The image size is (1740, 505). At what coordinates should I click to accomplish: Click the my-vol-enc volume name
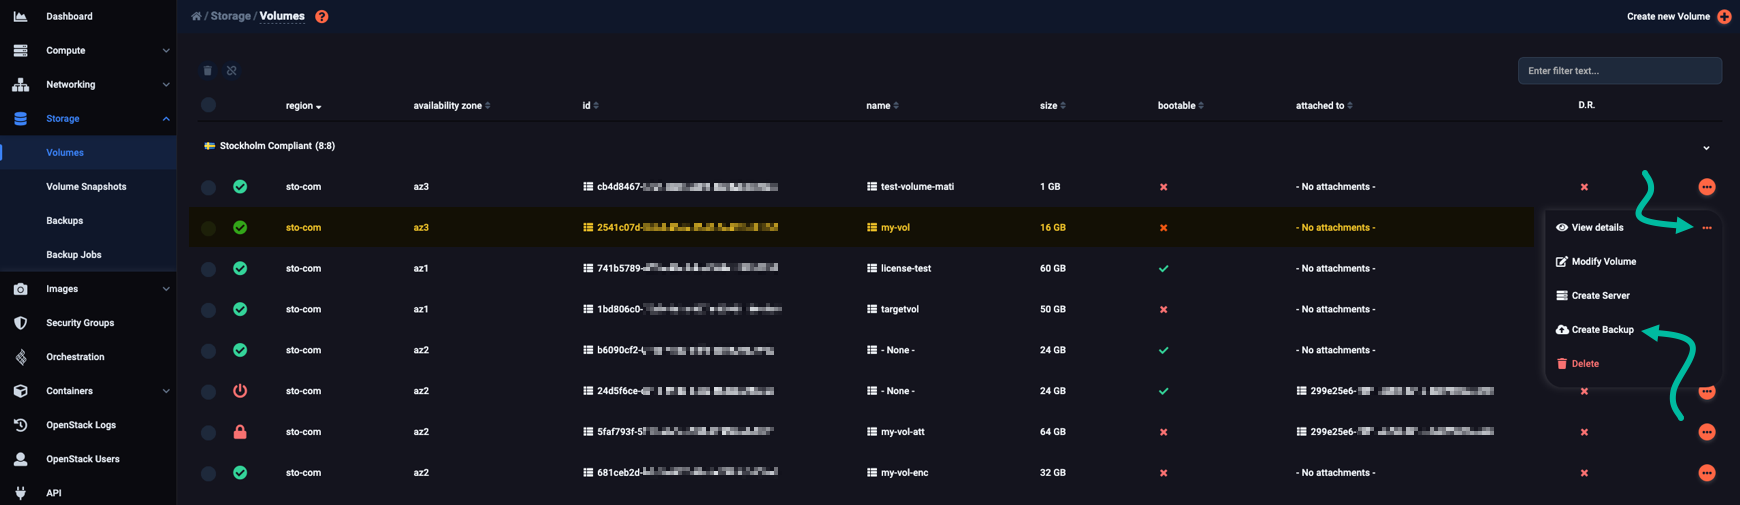tap(904, 473)
